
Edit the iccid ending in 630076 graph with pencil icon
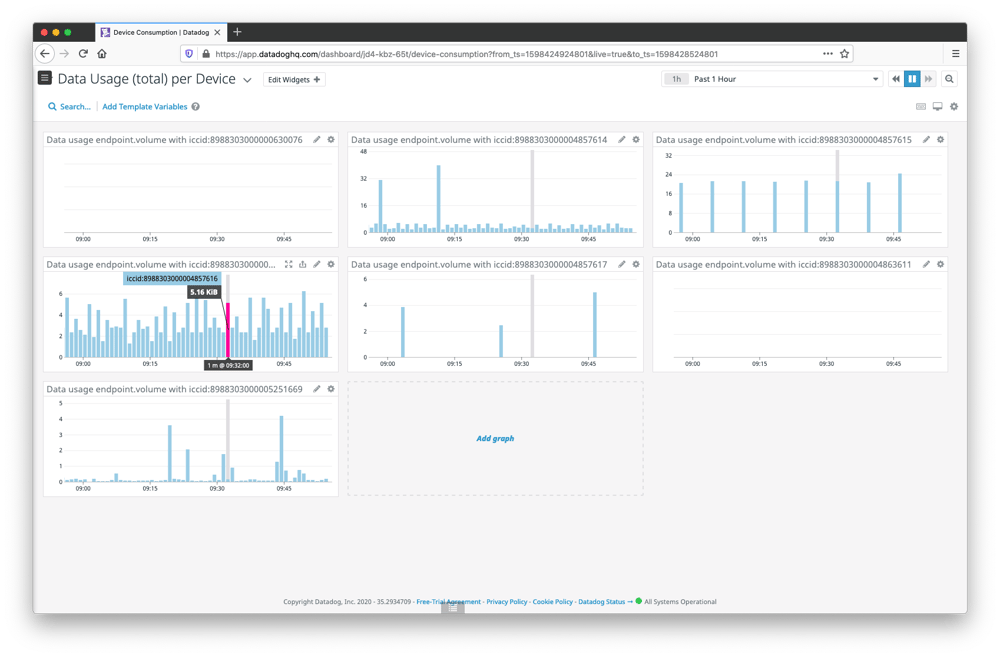pos(317,140)
